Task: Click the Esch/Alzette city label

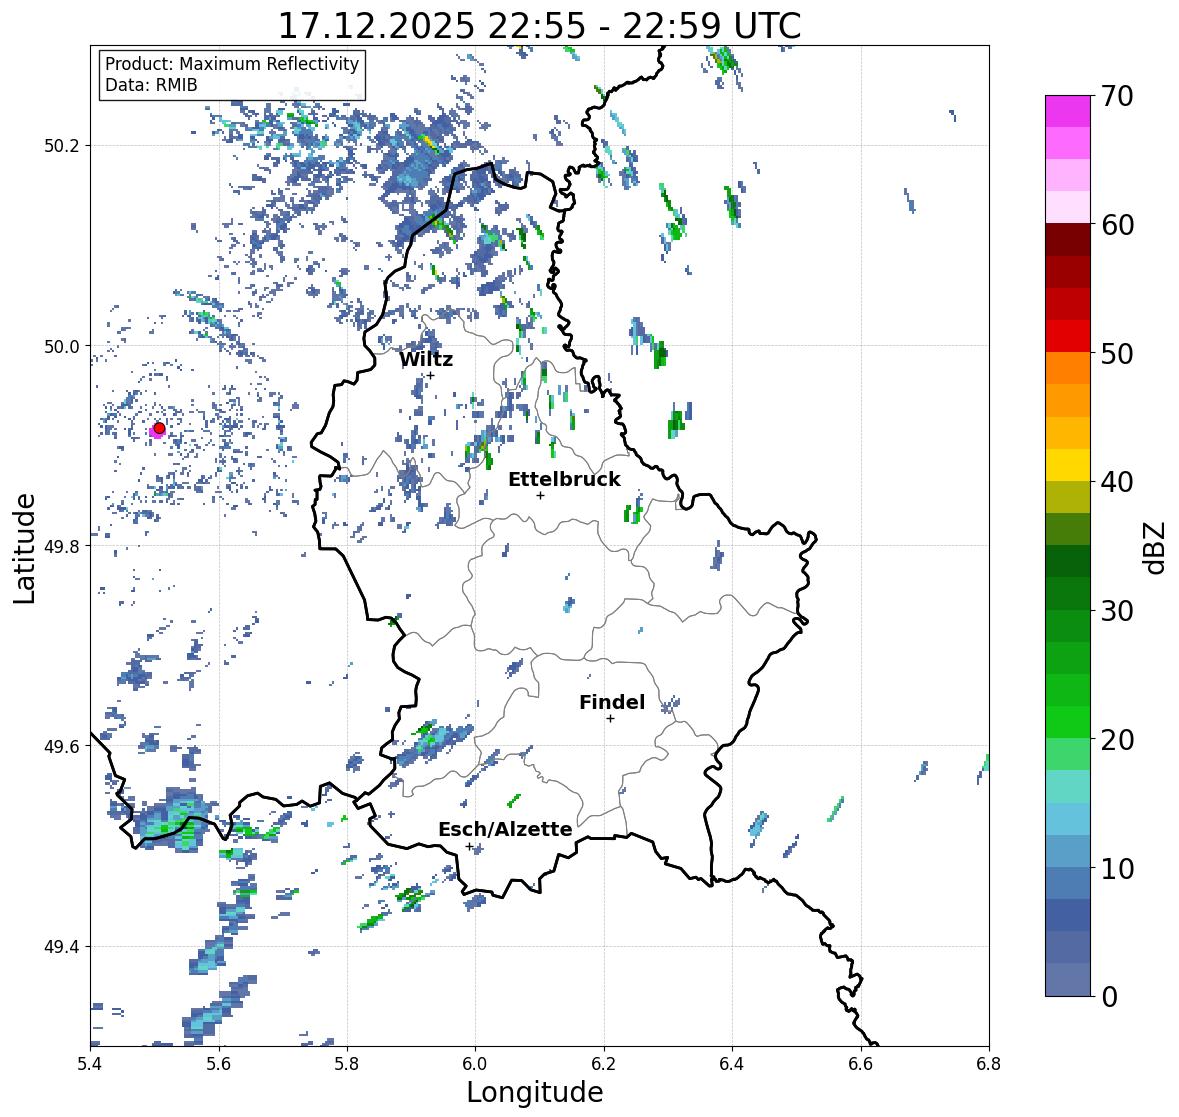Action: coord(505,829)
